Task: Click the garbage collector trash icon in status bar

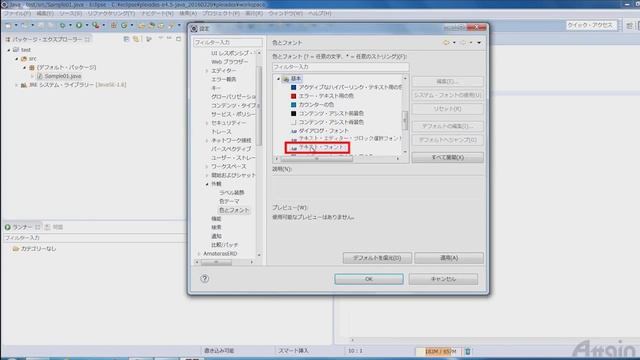Action: [468, 351]
